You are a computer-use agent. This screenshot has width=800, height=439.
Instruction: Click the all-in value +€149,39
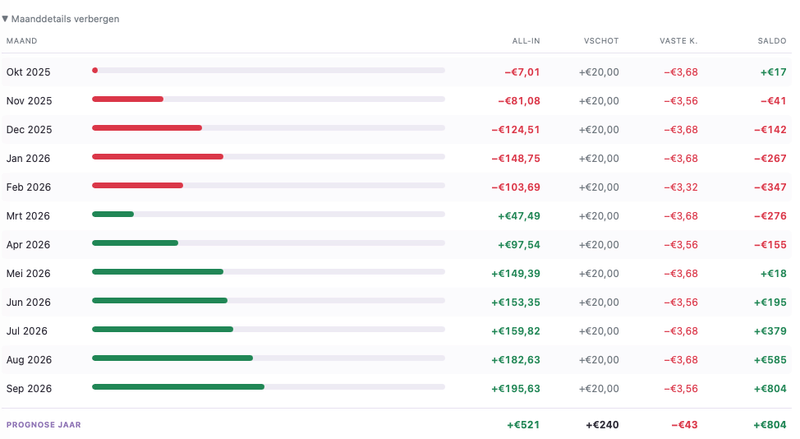[516, 274]
